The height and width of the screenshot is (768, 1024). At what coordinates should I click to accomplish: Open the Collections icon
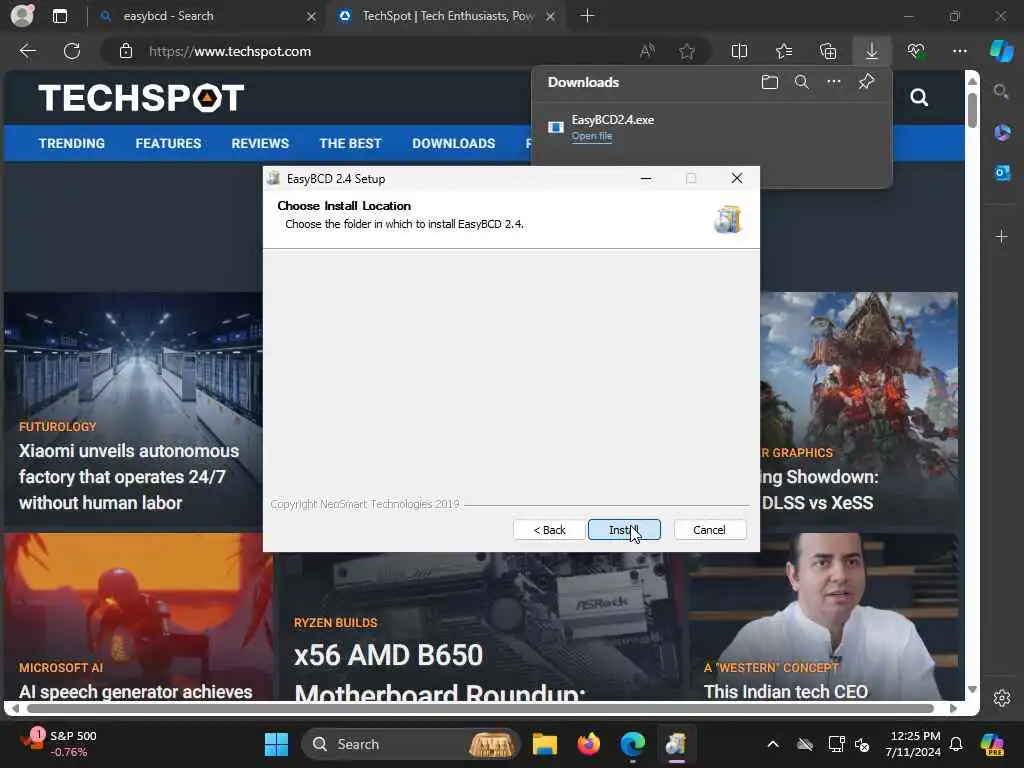click(x=828, y=51)
